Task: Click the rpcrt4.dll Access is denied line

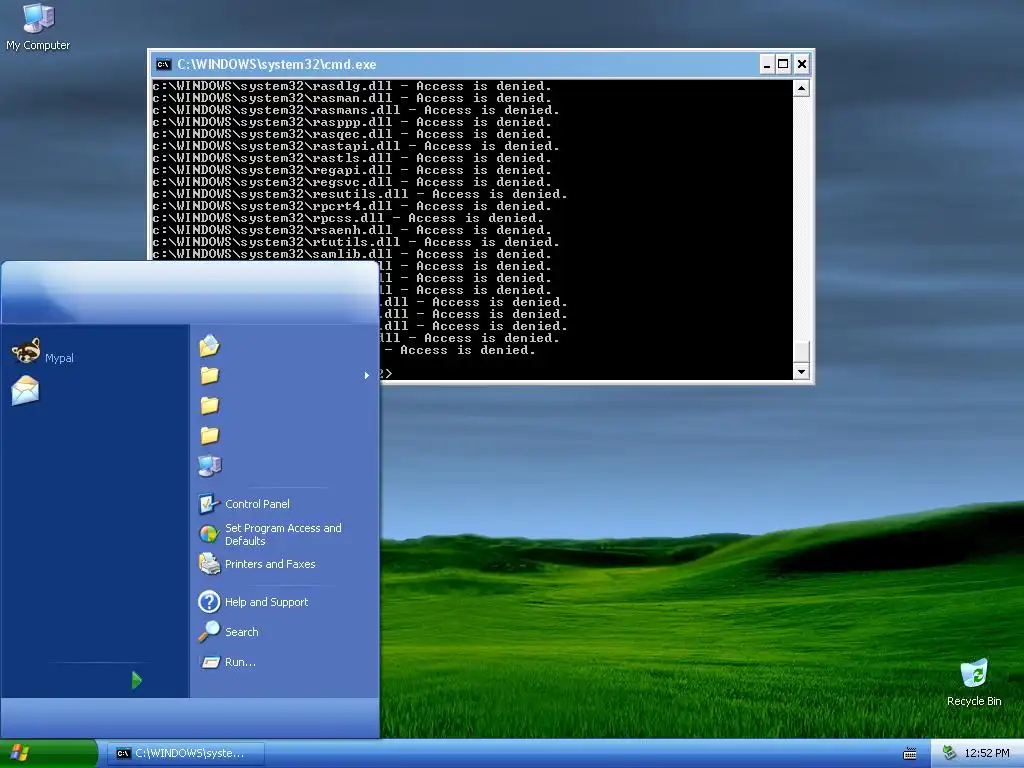Action: 352,206
